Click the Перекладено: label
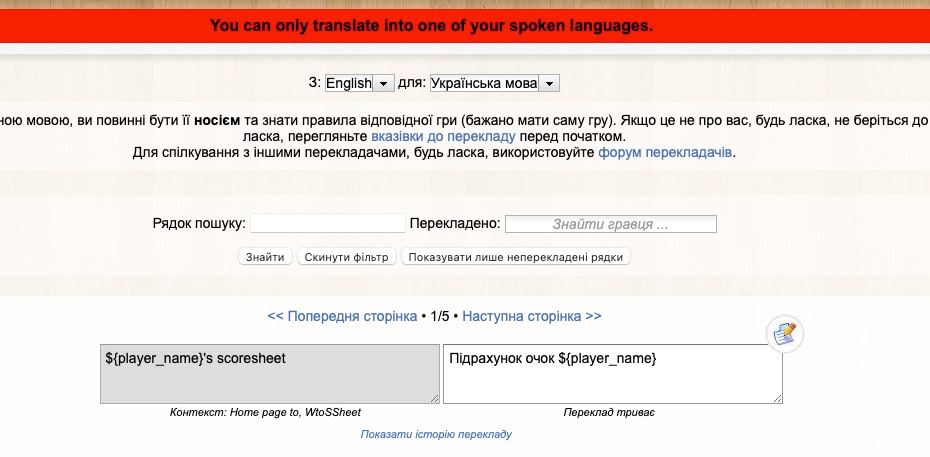930x457 pixels. [456, 224]
